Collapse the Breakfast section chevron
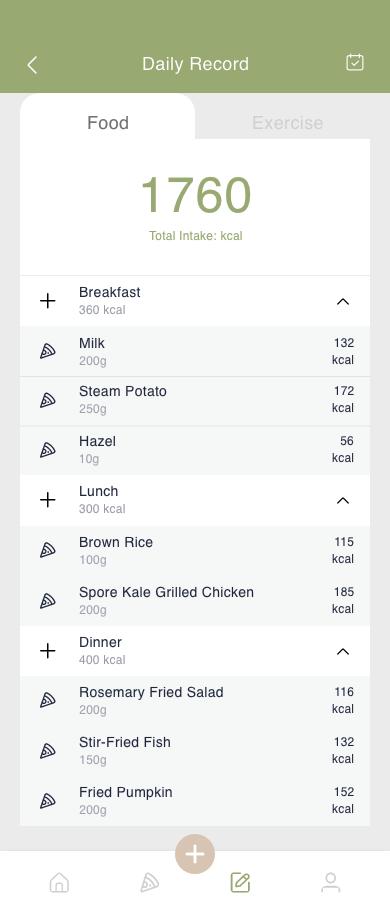Screen dimensions: 390x914 point(343,301)
